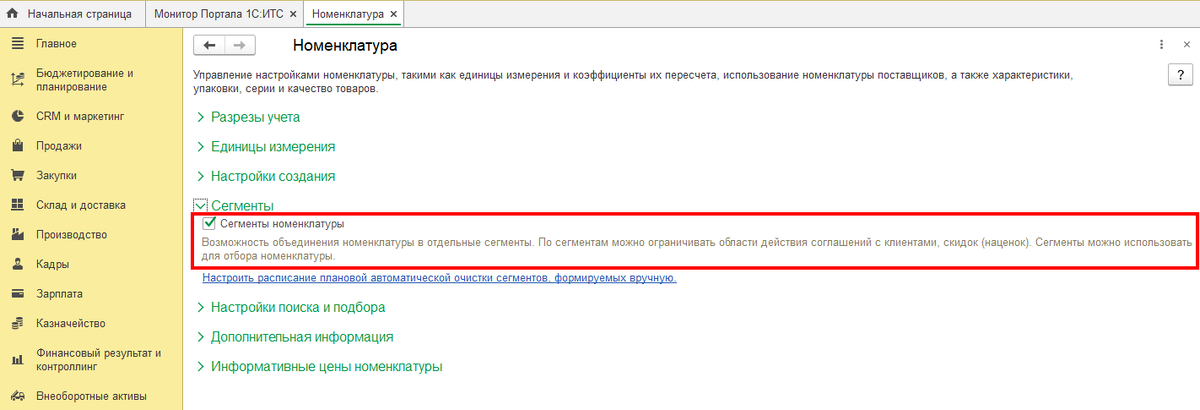Go back with the left arrow button
This screenshot has width=1200, height=410.
[x=210, y=45]
